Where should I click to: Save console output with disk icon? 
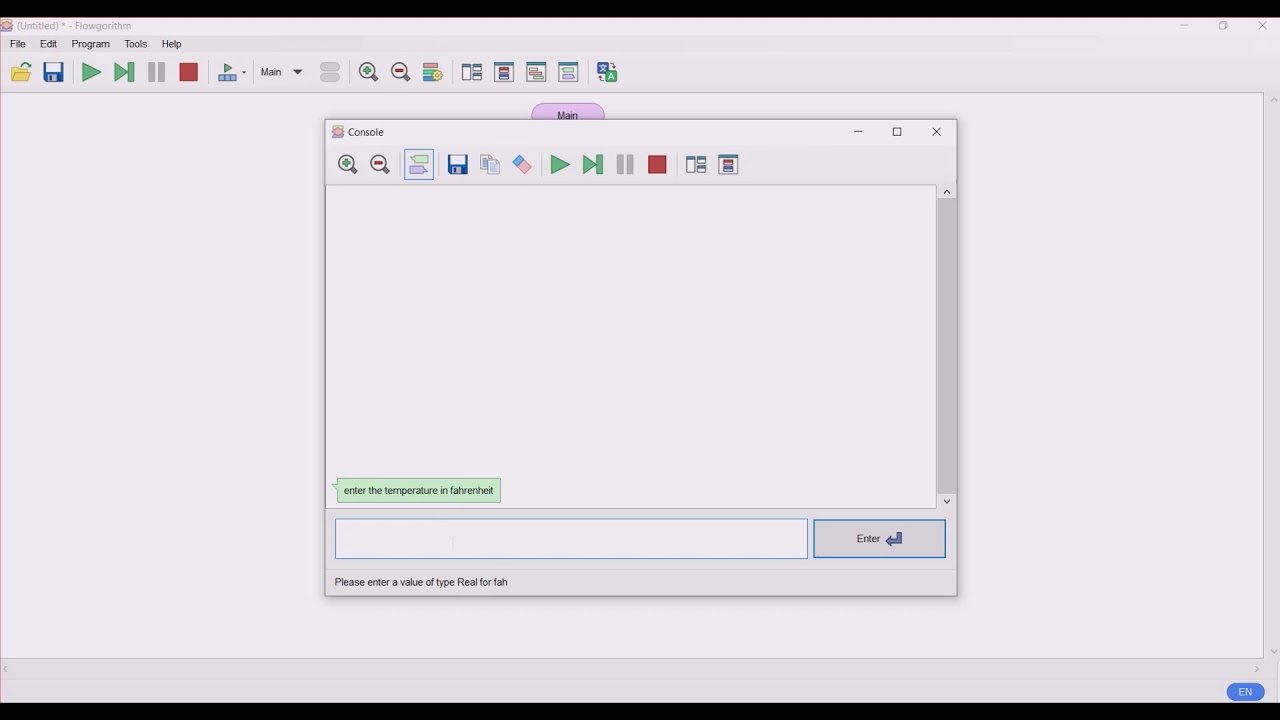coord(458,165)
